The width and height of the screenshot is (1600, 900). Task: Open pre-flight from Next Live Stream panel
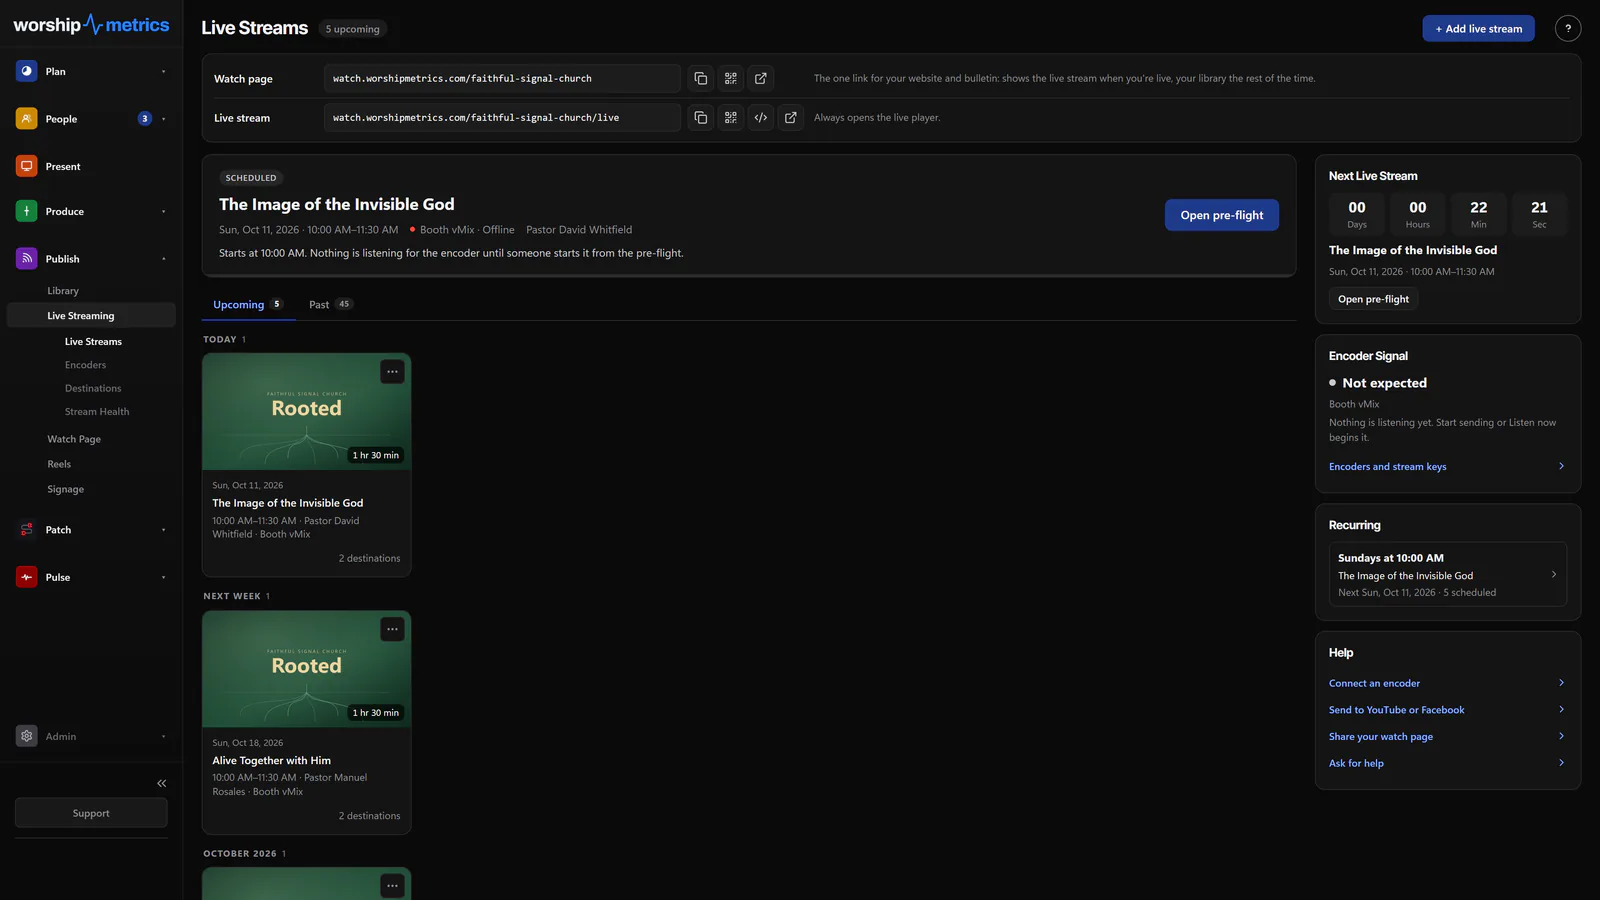coord(1374,299)
